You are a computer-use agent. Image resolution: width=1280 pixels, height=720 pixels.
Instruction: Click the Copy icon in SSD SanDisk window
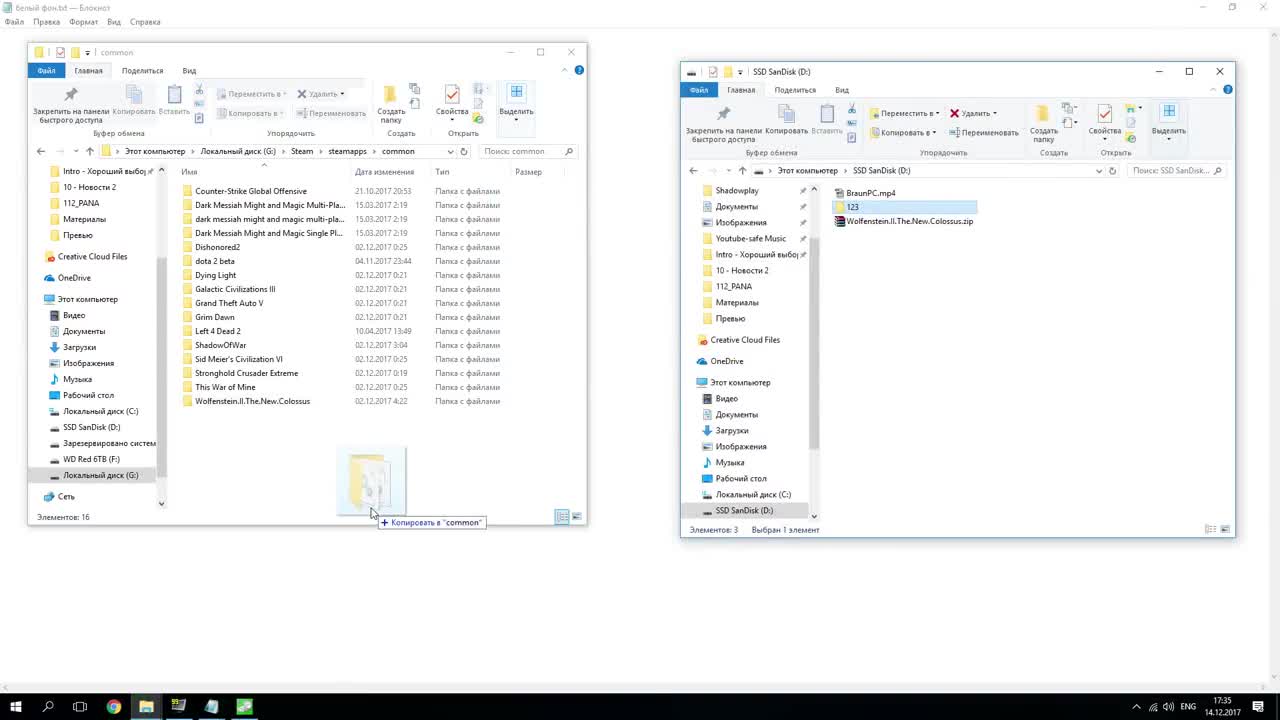[786, 113]
